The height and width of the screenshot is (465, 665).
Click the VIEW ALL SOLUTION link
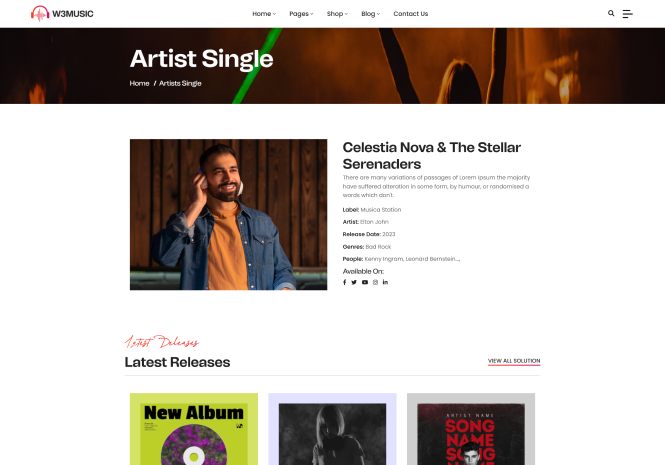514,361
